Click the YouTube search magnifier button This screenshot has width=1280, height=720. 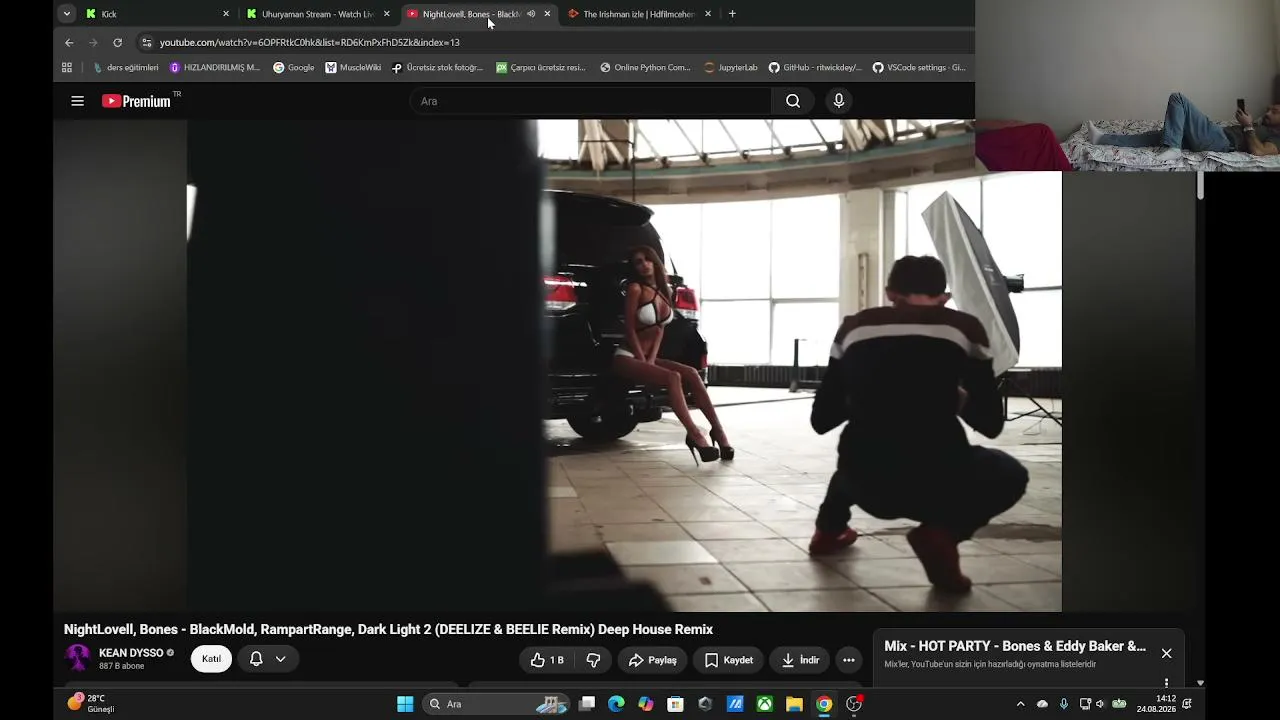click(x=793, y=101)
